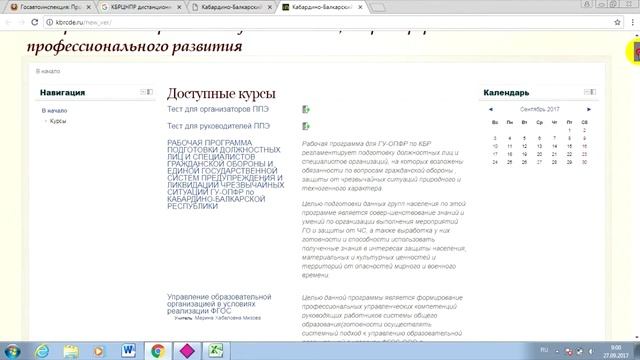The width and height of the screenshot is (640, 360).
Task: Open Windows Start menu
Action: (12, 351)
